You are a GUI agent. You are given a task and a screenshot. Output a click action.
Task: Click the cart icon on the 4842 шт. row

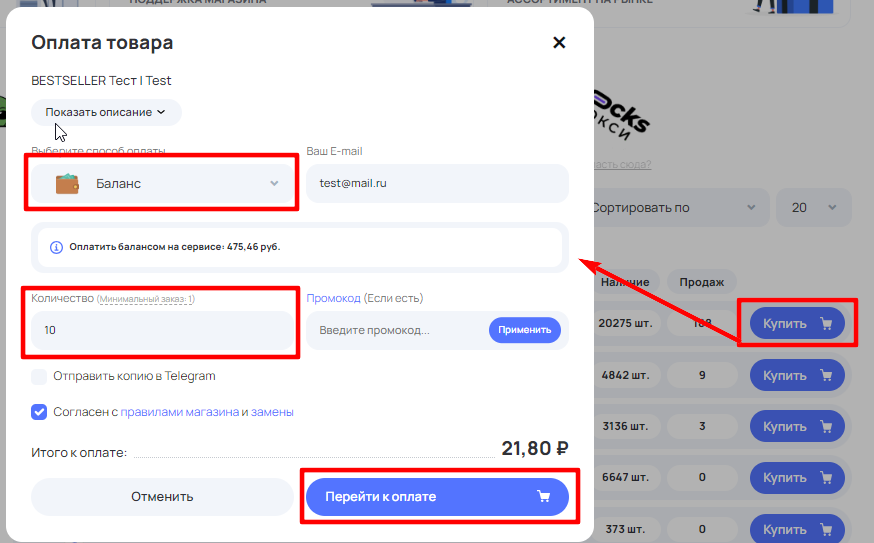826,375
